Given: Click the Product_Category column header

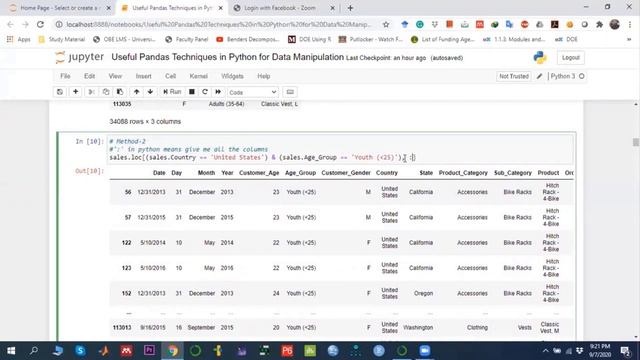Looking at the screenshot, I should [x=463, y=173].
